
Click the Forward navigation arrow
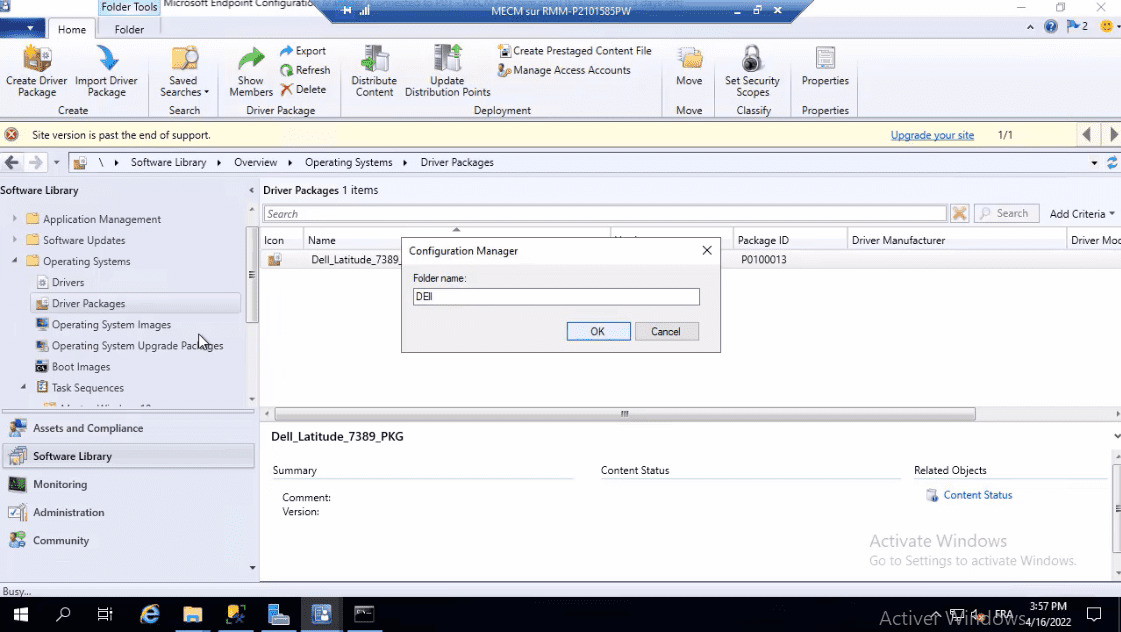click(x=35, y=162)
